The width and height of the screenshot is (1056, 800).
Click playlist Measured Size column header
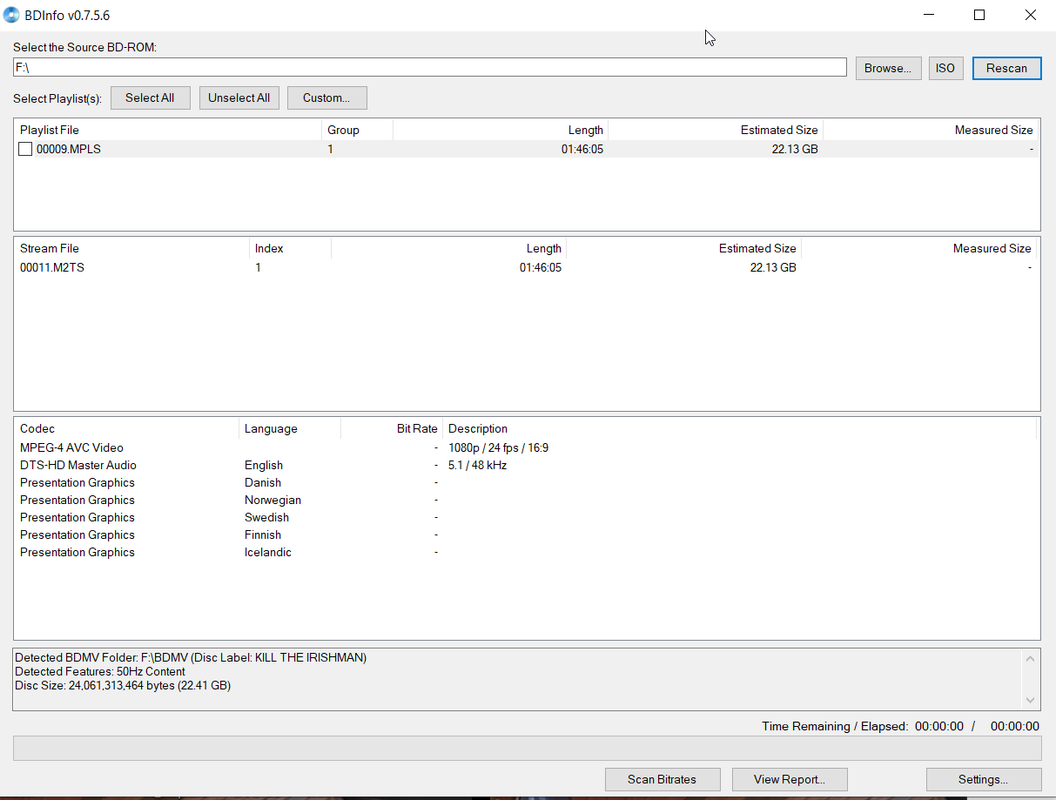931,130
